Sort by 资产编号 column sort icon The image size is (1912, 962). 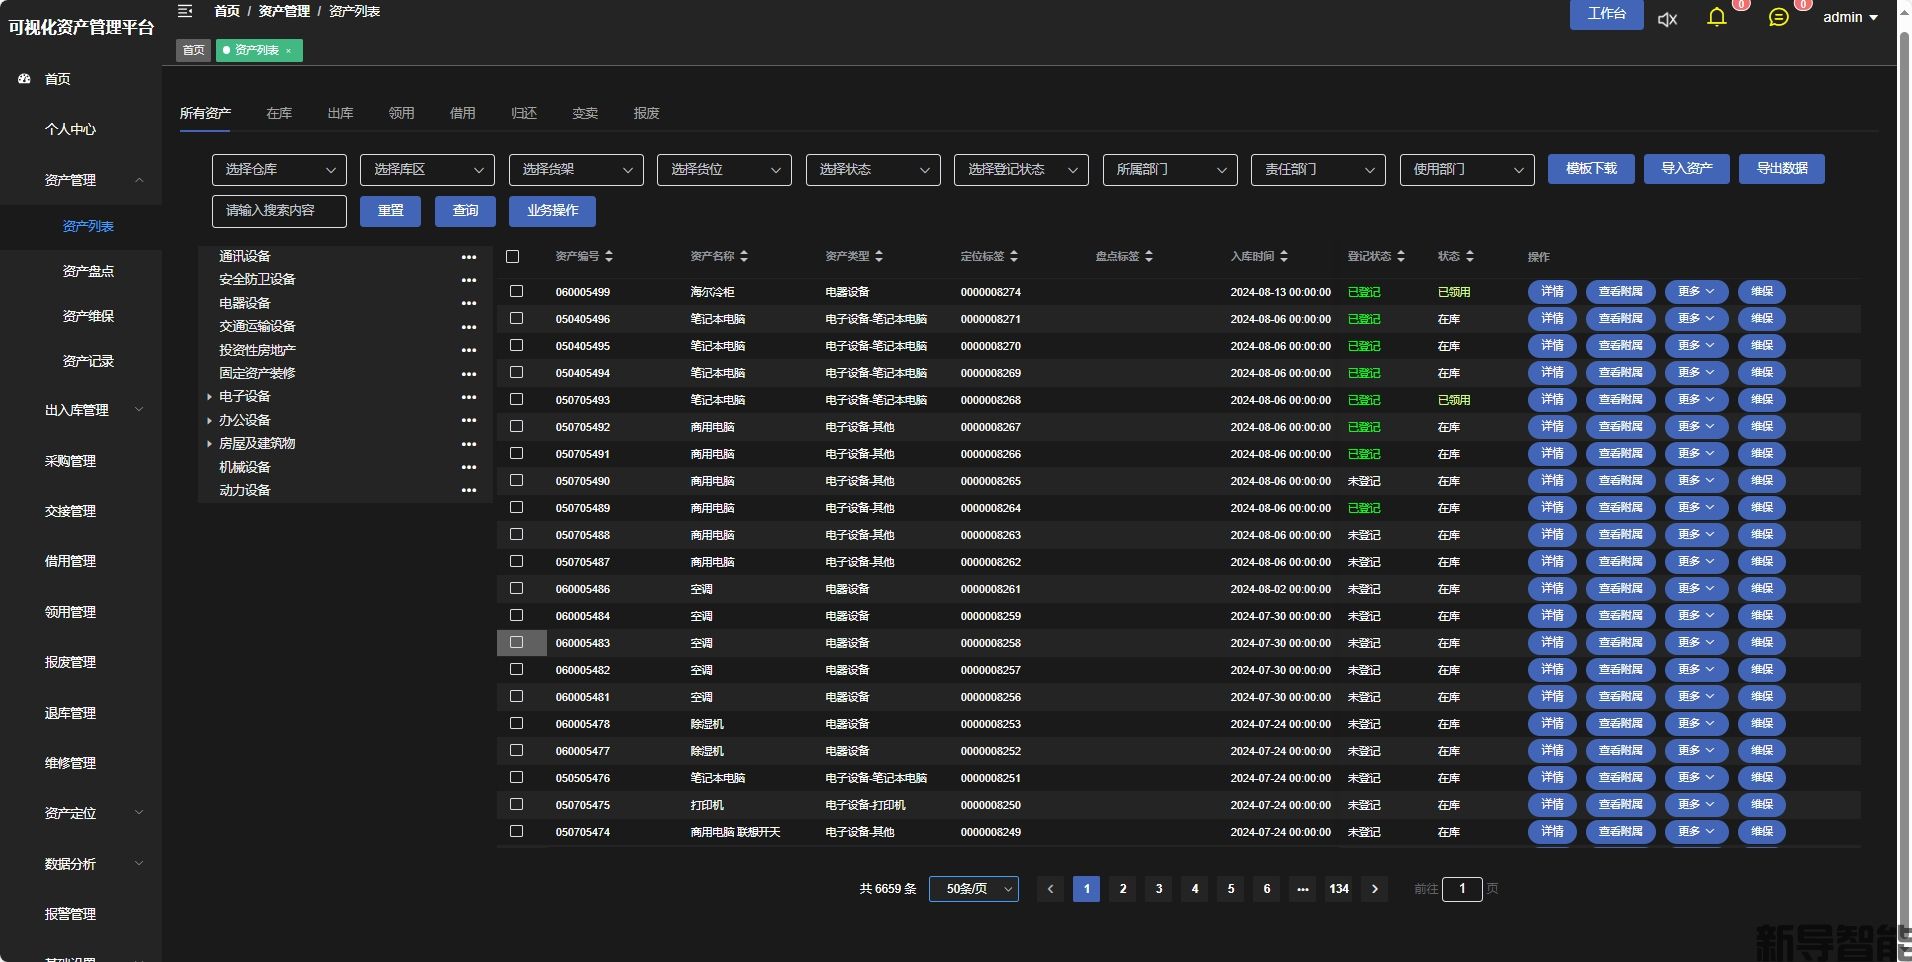coord(609,256)
